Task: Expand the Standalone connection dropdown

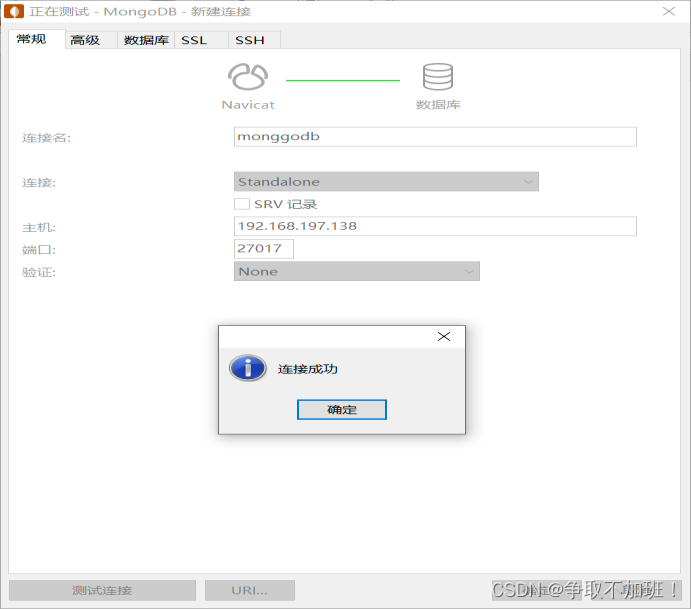Action: point(386,182)
